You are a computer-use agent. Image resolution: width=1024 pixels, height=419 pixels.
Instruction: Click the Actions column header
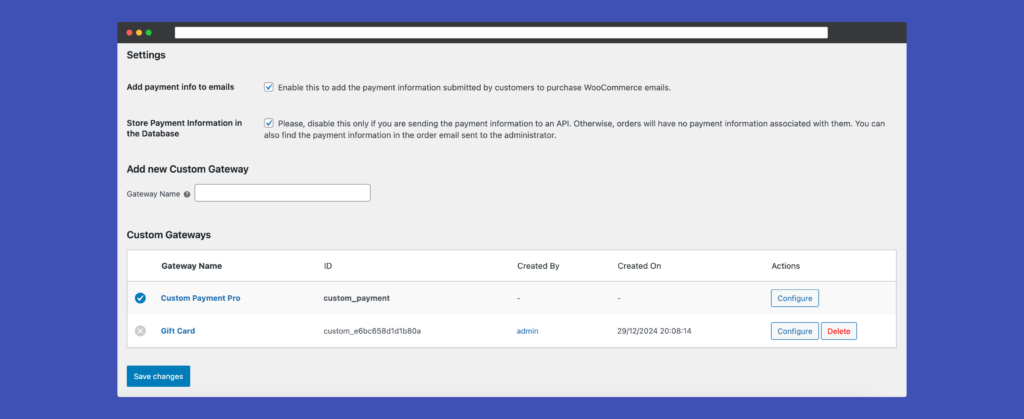coord(786,266)
